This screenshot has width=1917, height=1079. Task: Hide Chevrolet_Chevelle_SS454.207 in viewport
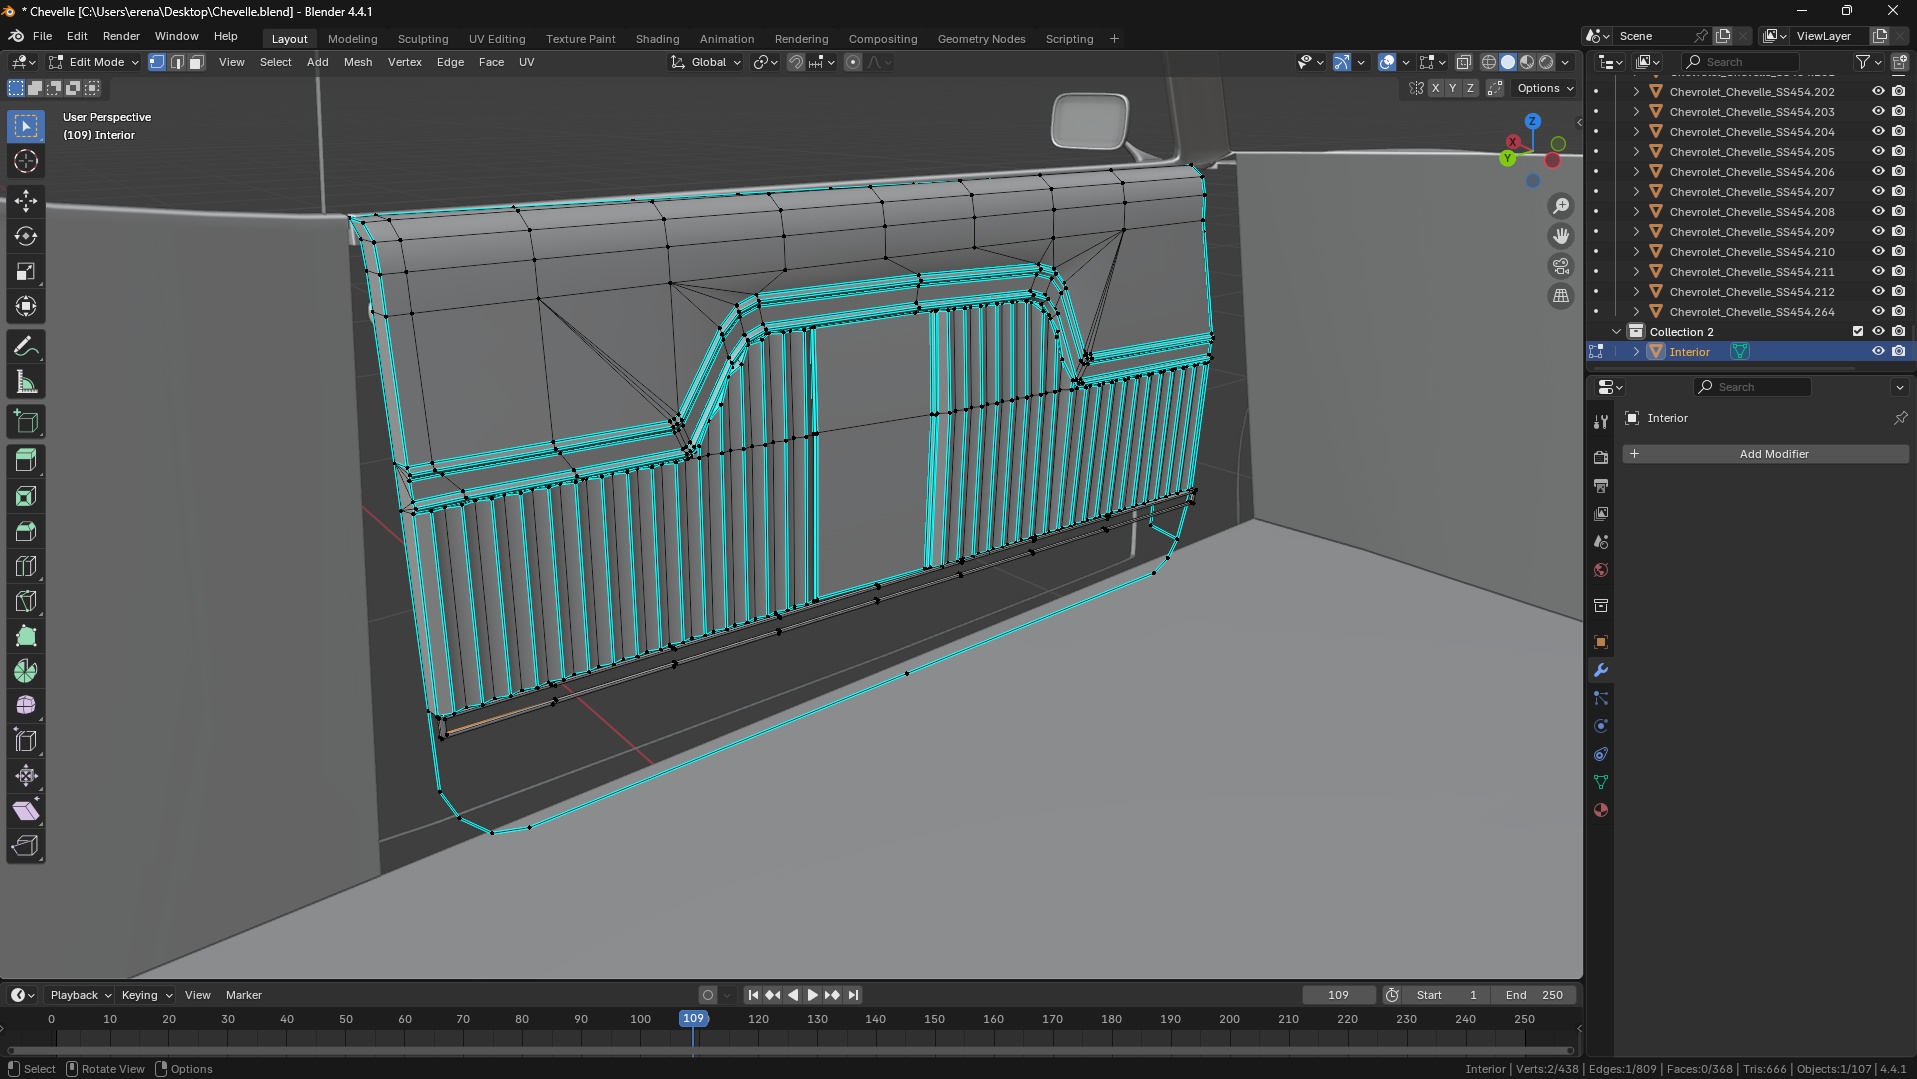pos(1878,192)
